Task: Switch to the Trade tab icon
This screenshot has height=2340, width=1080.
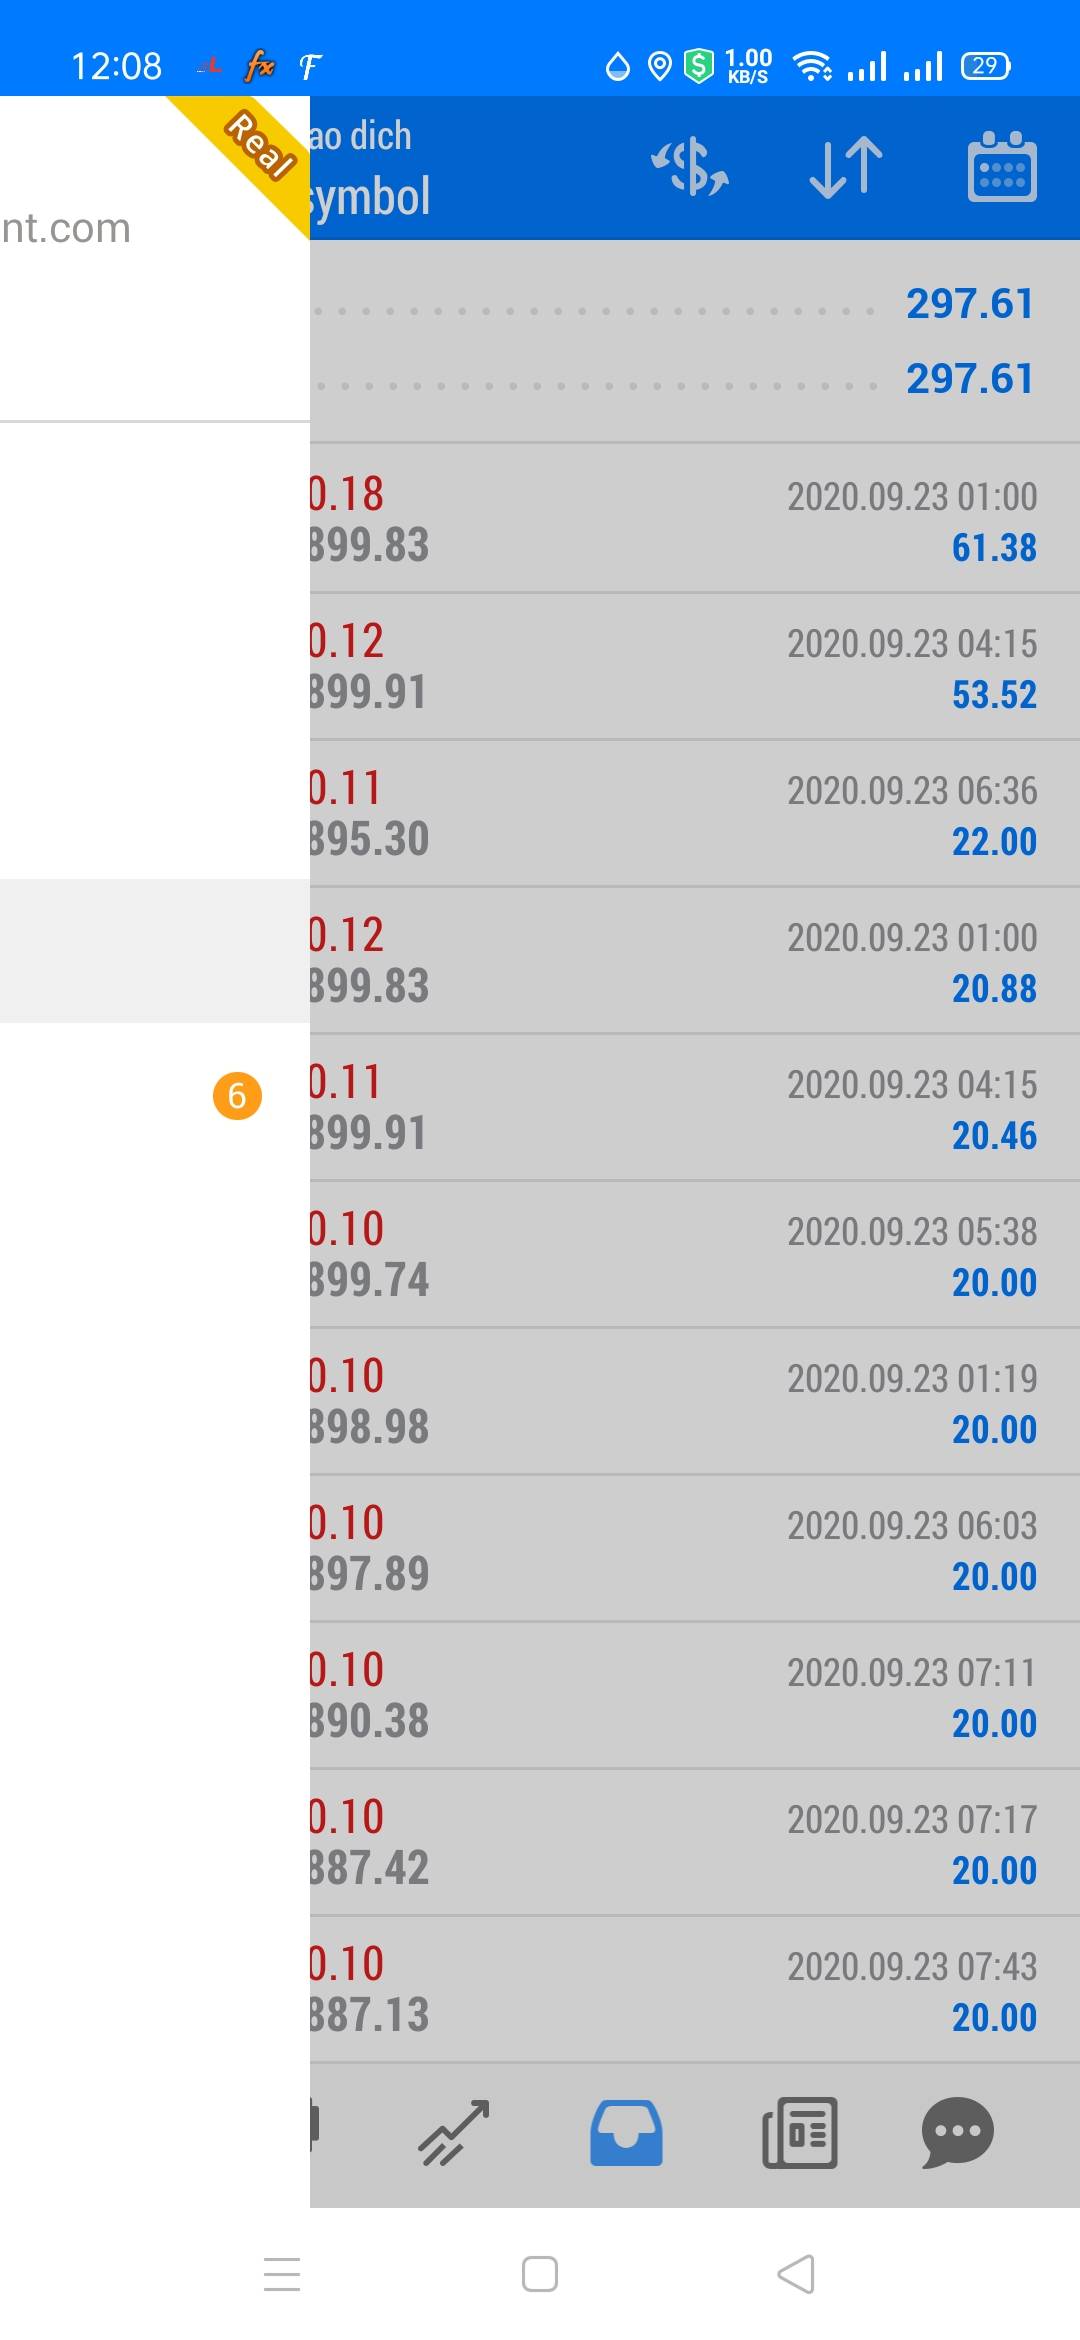Action: coord(454,2132)
